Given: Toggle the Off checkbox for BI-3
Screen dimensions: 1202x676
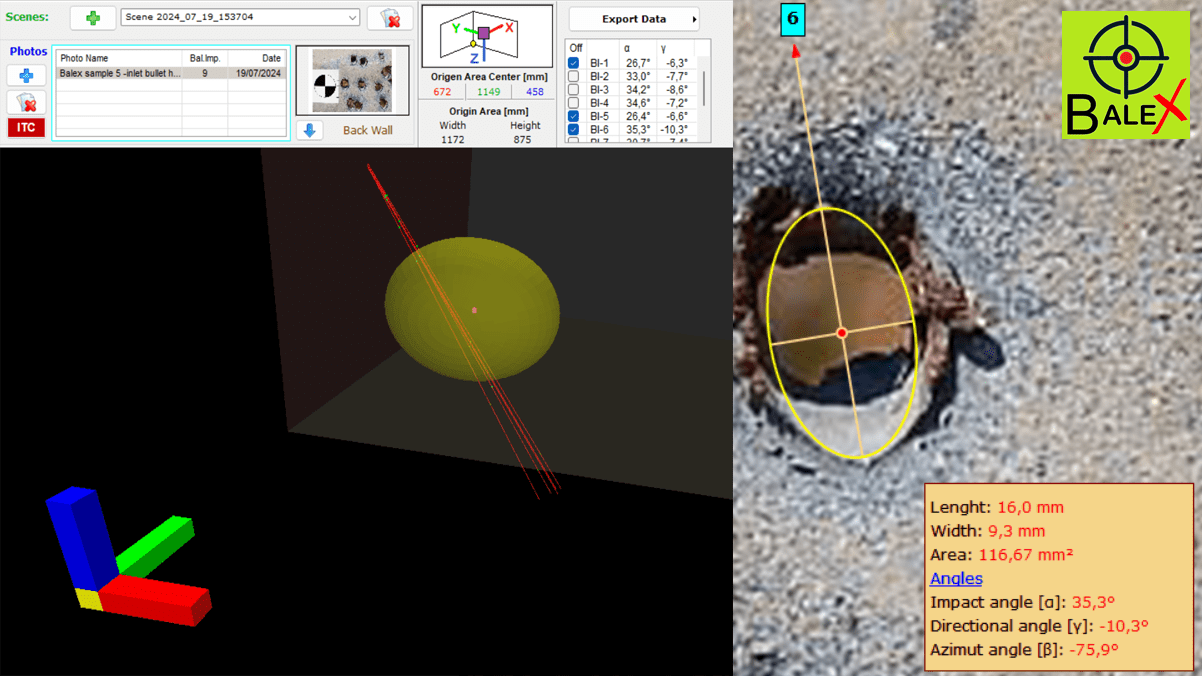Looking at the screenshot, I should pyautogui.click(x=573, y=90).
